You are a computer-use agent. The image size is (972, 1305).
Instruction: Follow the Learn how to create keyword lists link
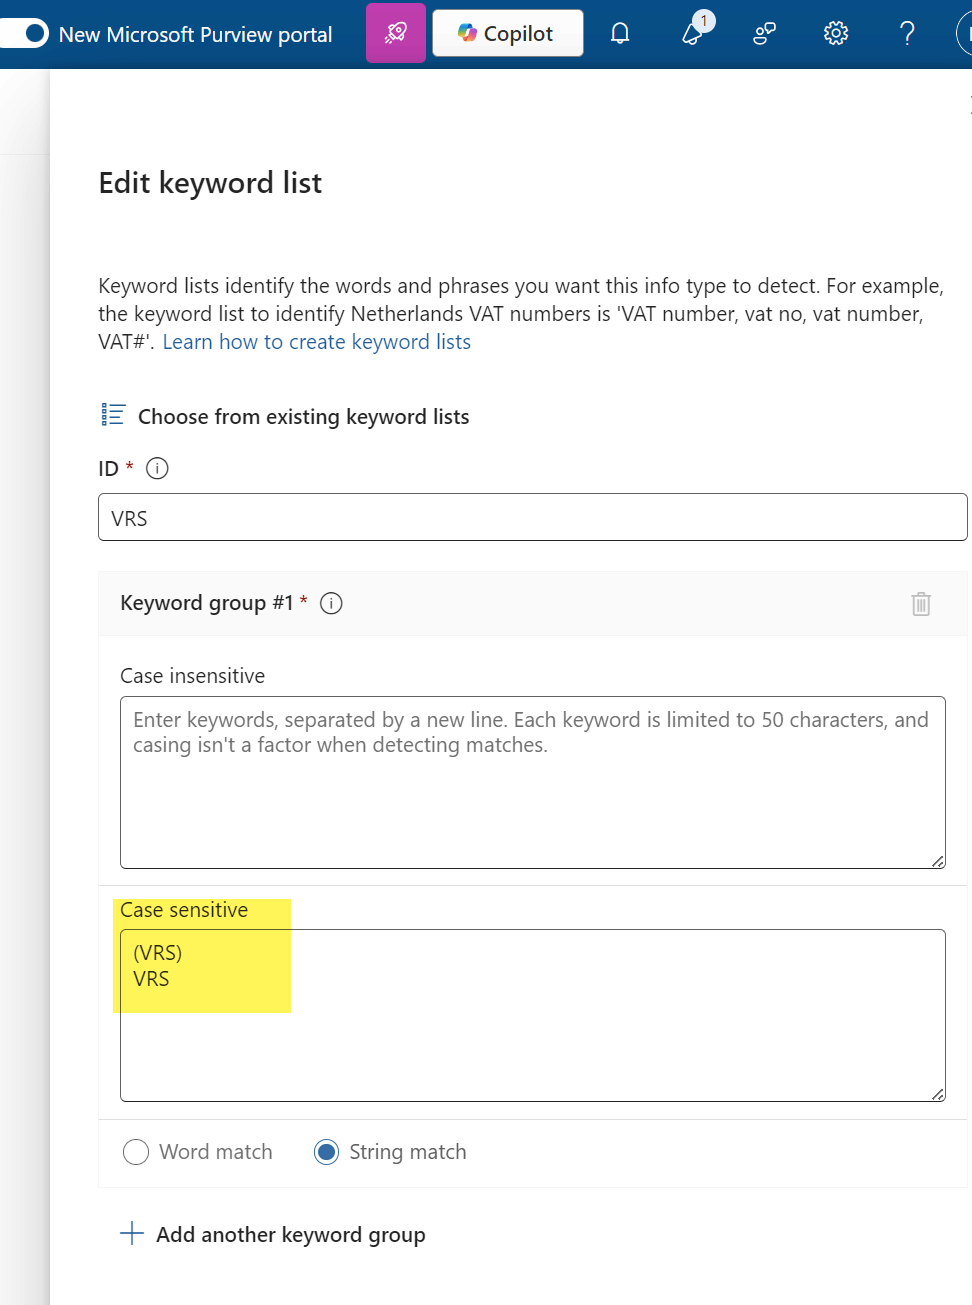pos(316,342)
